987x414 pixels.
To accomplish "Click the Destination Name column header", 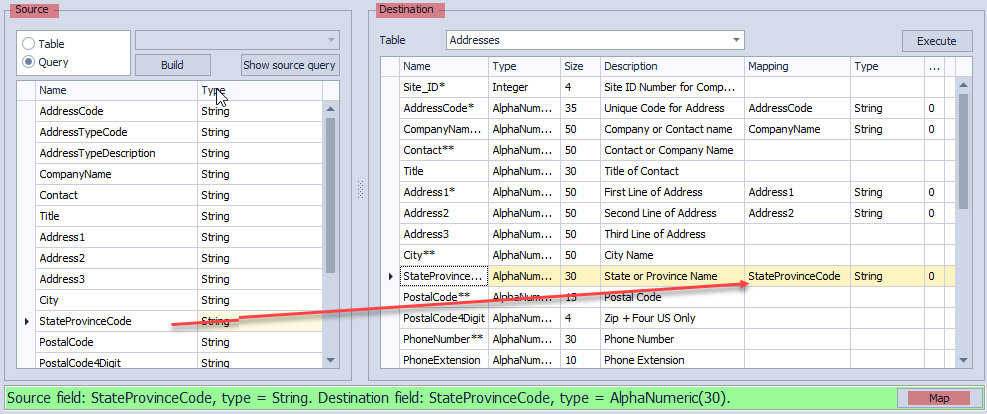I will [444, 66].
